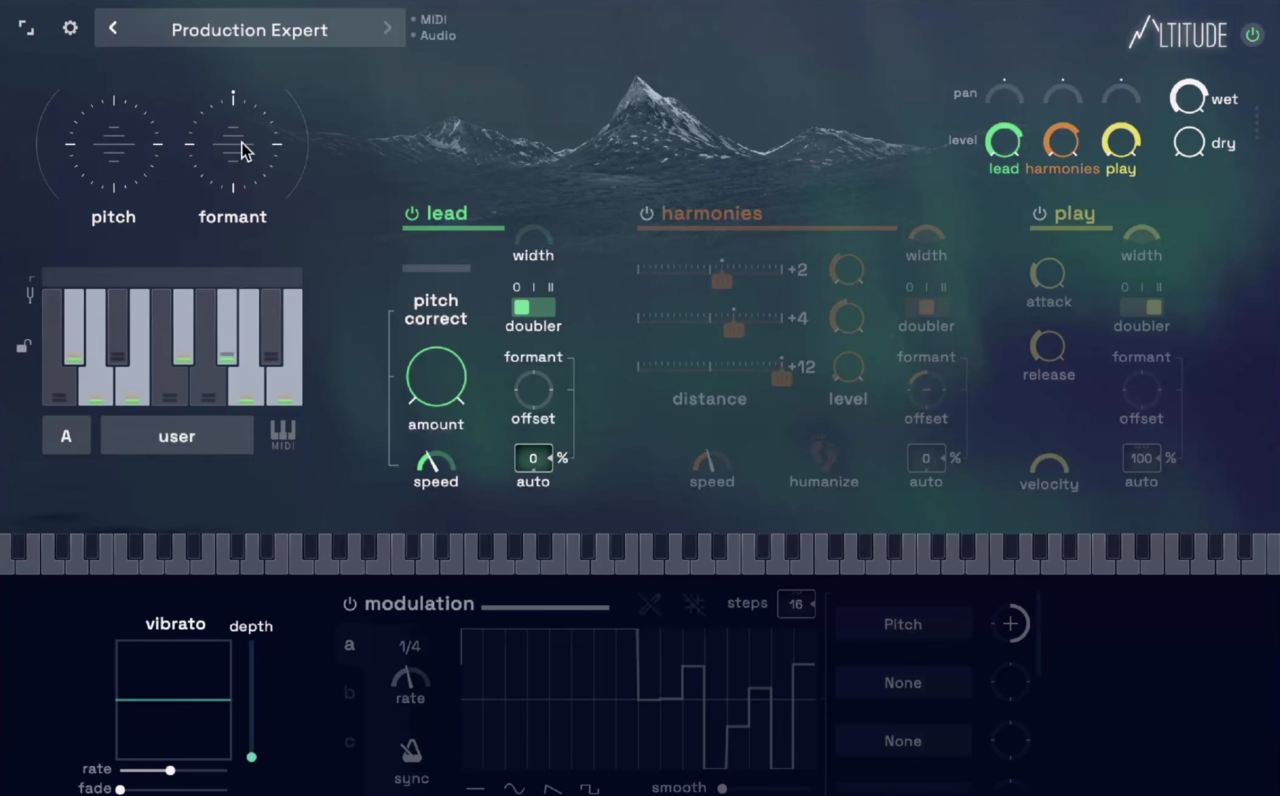Click the green lead level knob
This screenshot has width=1280, height=796.
[x=1004, y=141]
